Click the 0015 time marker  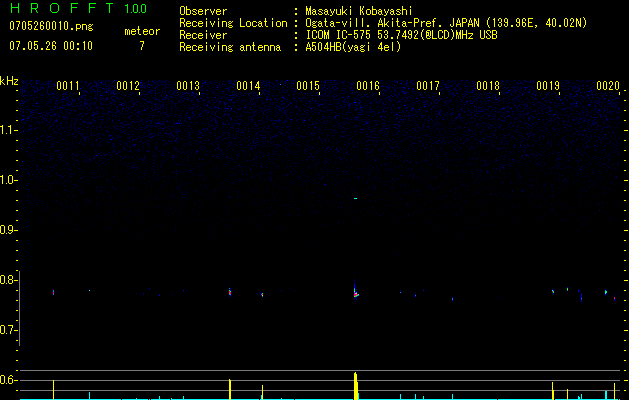(308, 85)
